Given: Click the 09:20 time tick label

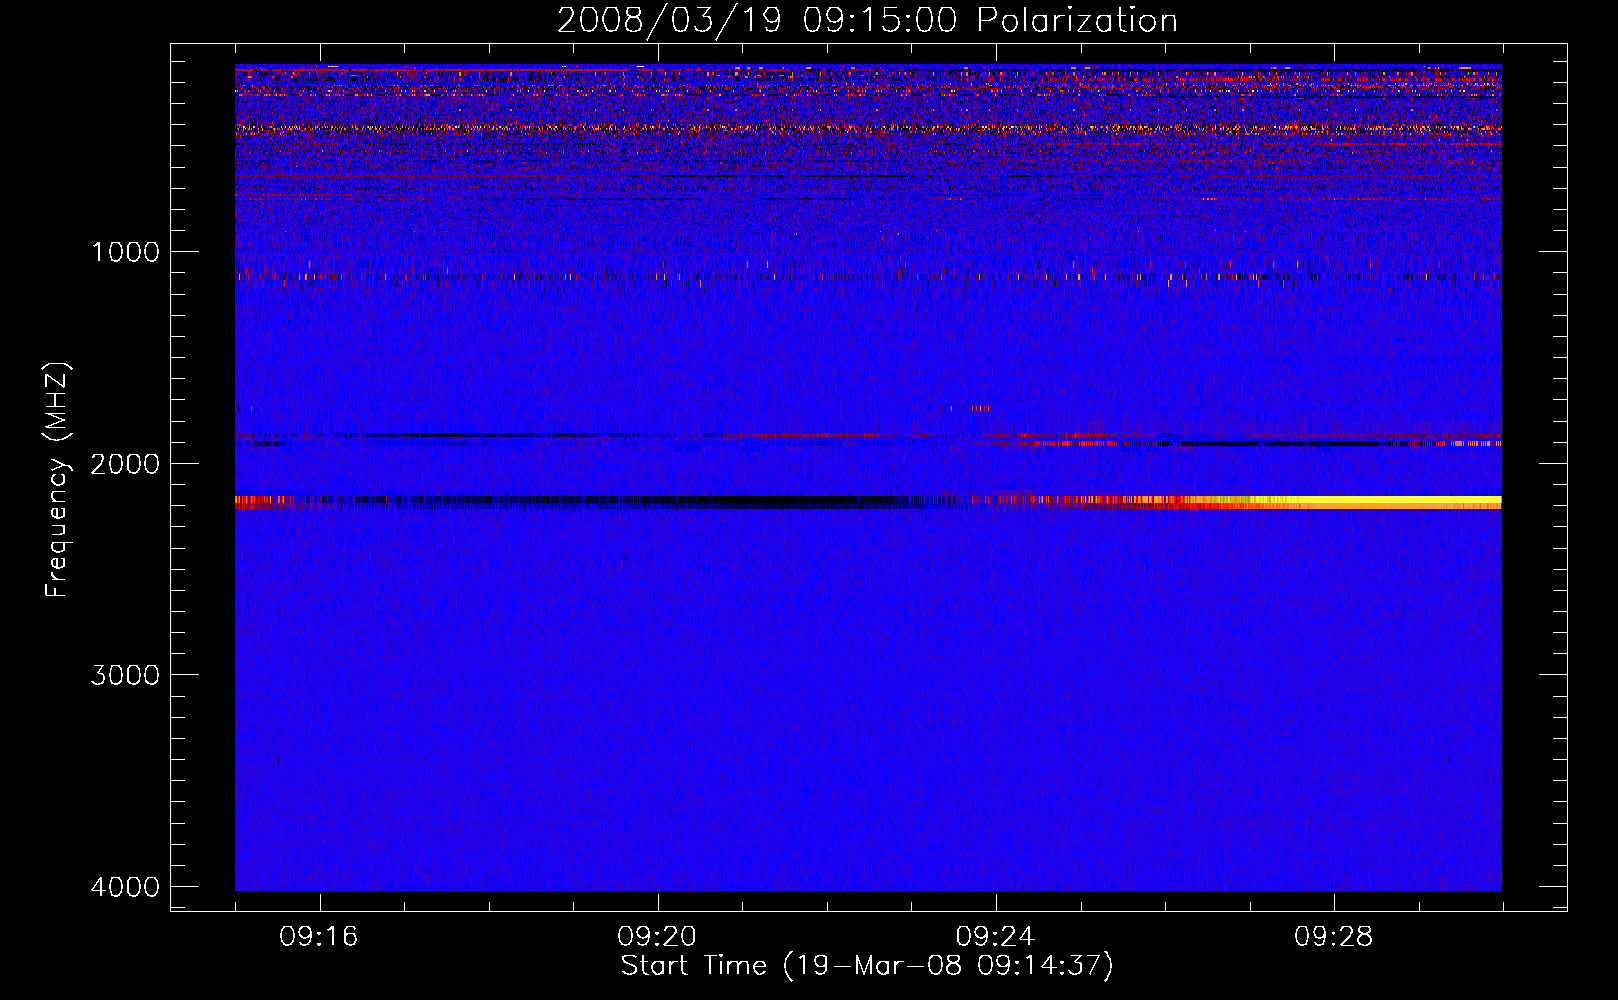Looking at the screenshot, I should pos(657,937).
